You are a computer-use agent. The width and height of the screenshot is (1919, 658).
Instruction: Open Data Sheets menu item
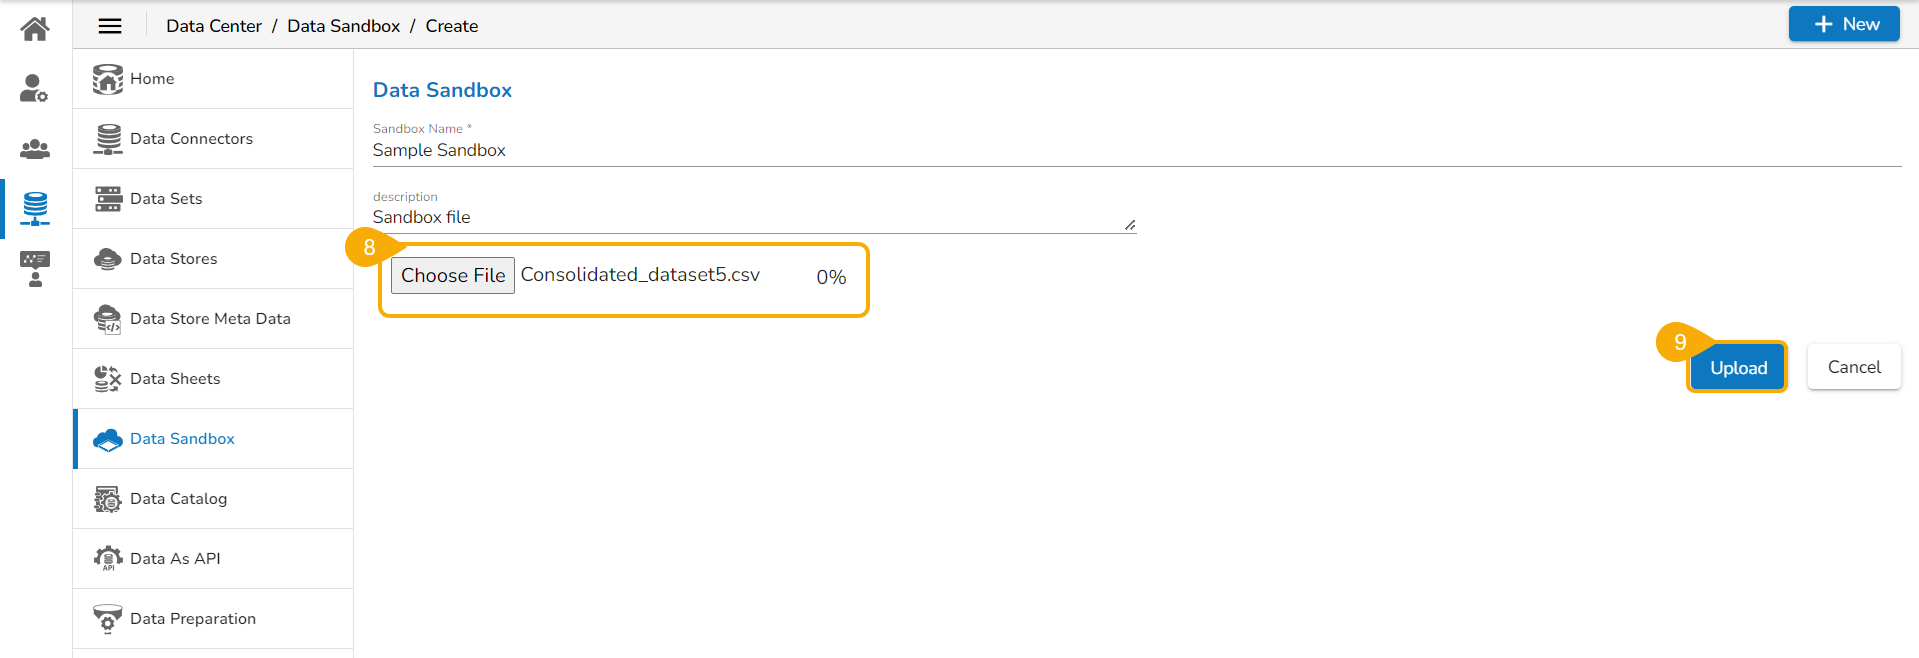click(175, 379)
